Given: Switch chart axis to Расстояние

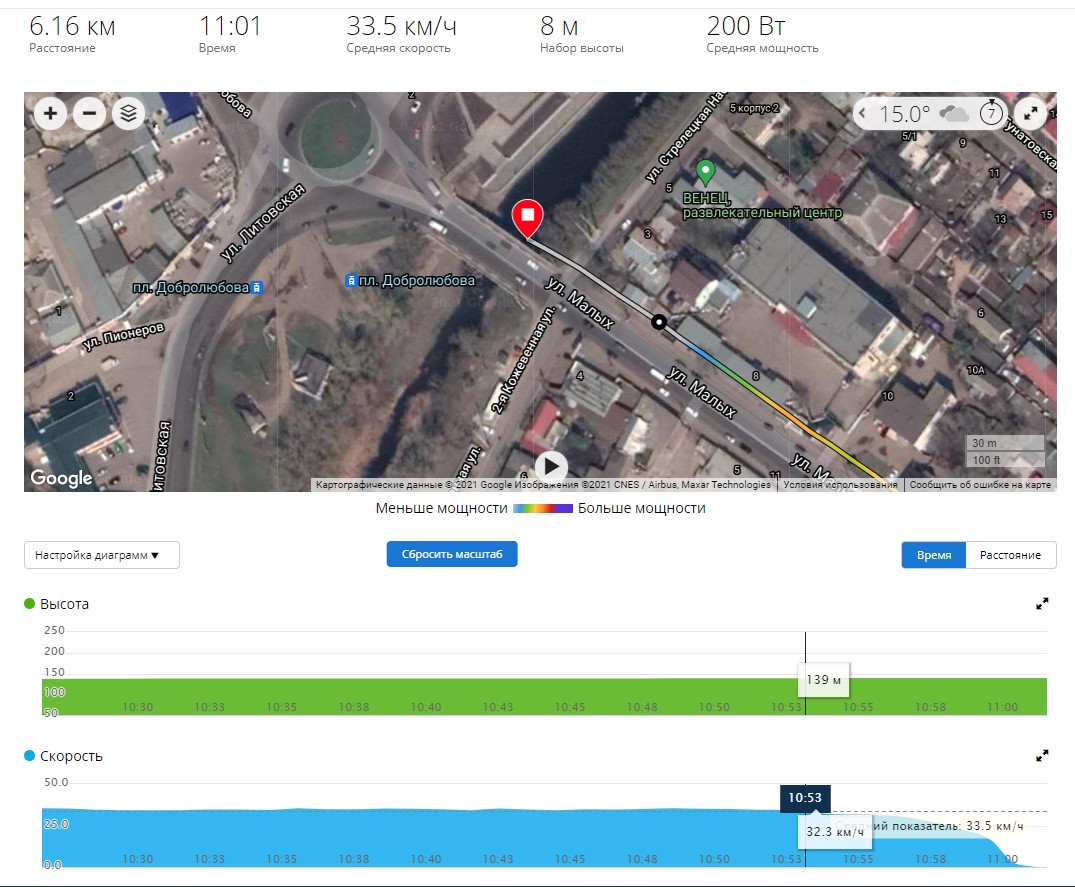Looking at the screenshot, I should click(x=1010, y=555).
